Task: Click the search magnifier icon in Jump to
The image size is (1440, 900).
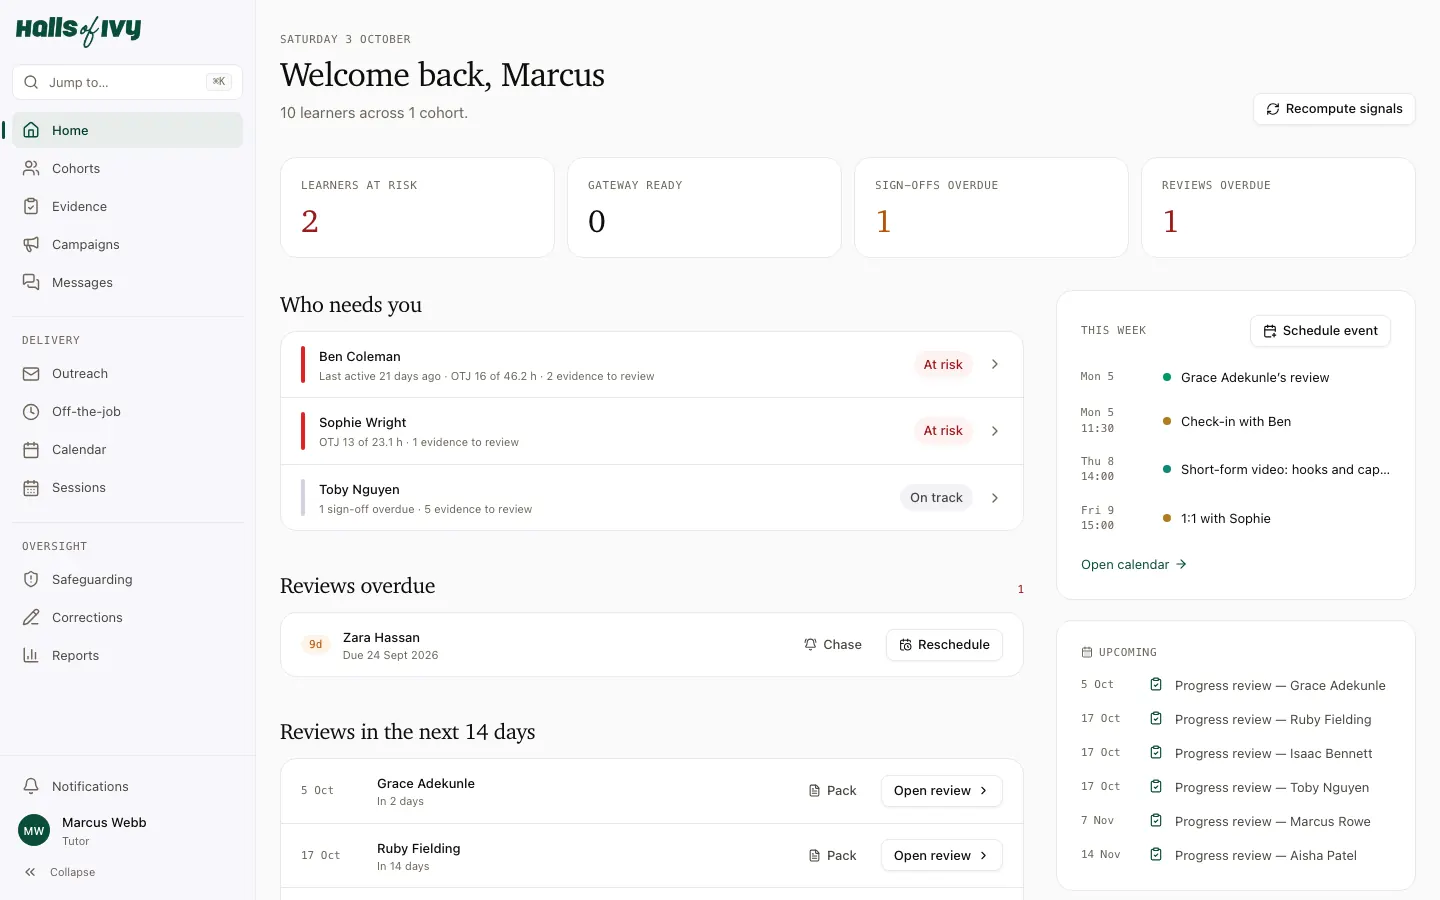Action: click(x=31, y=82)
